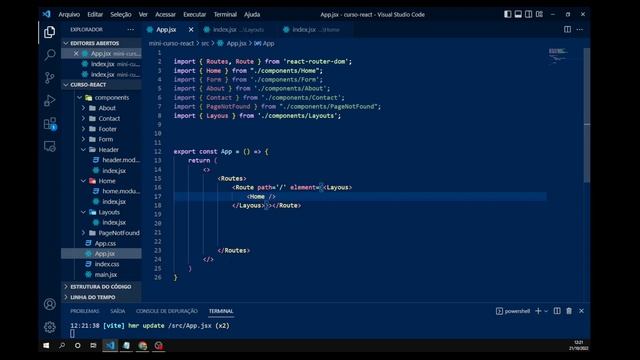The height and width of the screenshot is (360, 640).
Task: Open the Manage gear settings
Action: (49, 327)
